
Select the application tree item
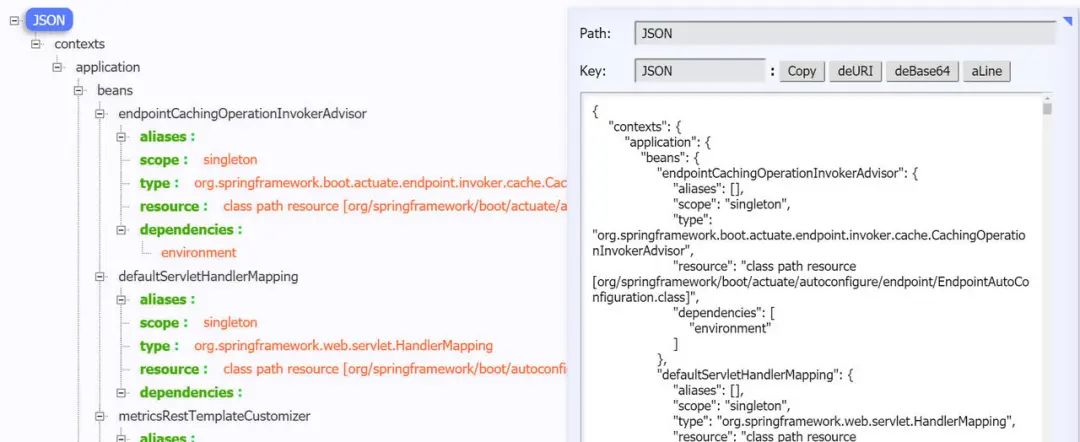tap(107, 67)
